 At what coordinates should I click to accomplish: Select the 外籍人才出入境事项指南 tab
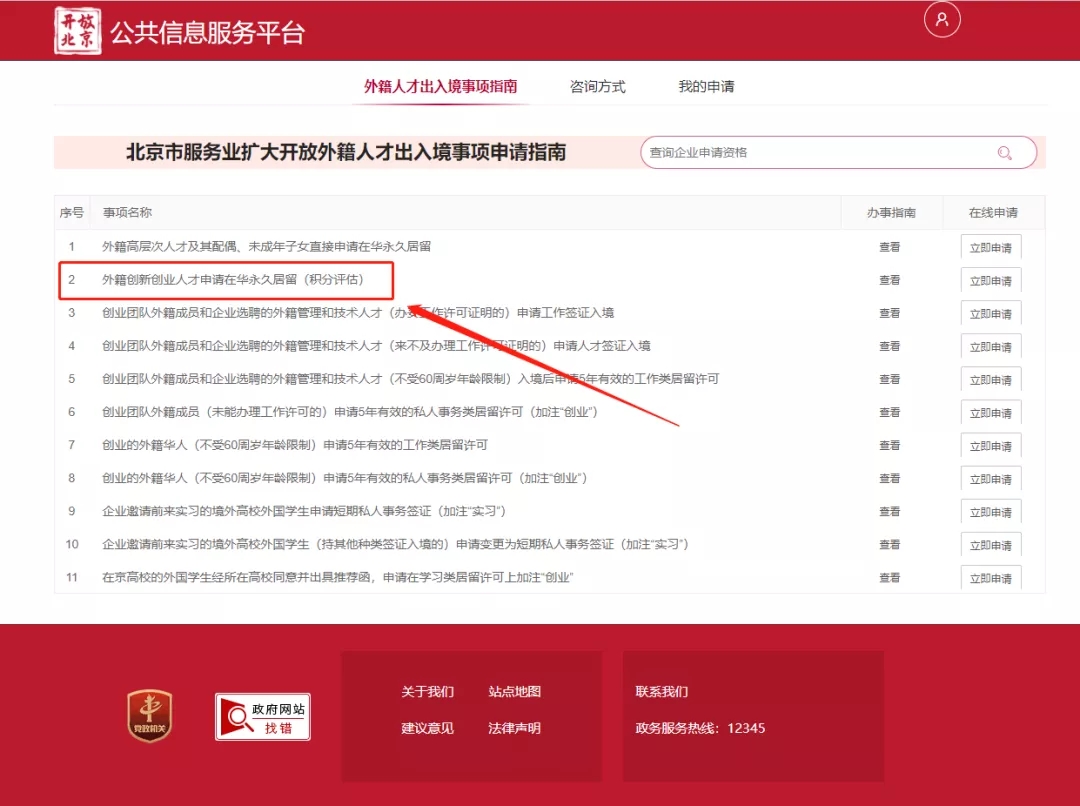click(x=443, y=87)
